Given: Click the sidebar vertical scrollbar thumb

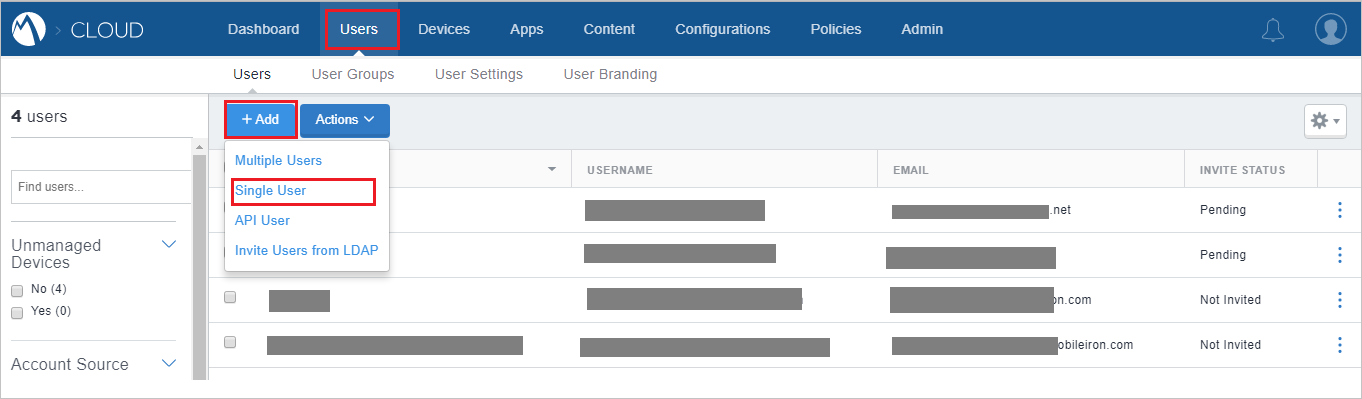Looking at the screenshot, I should pyautogui.click(x=199, y=267).
